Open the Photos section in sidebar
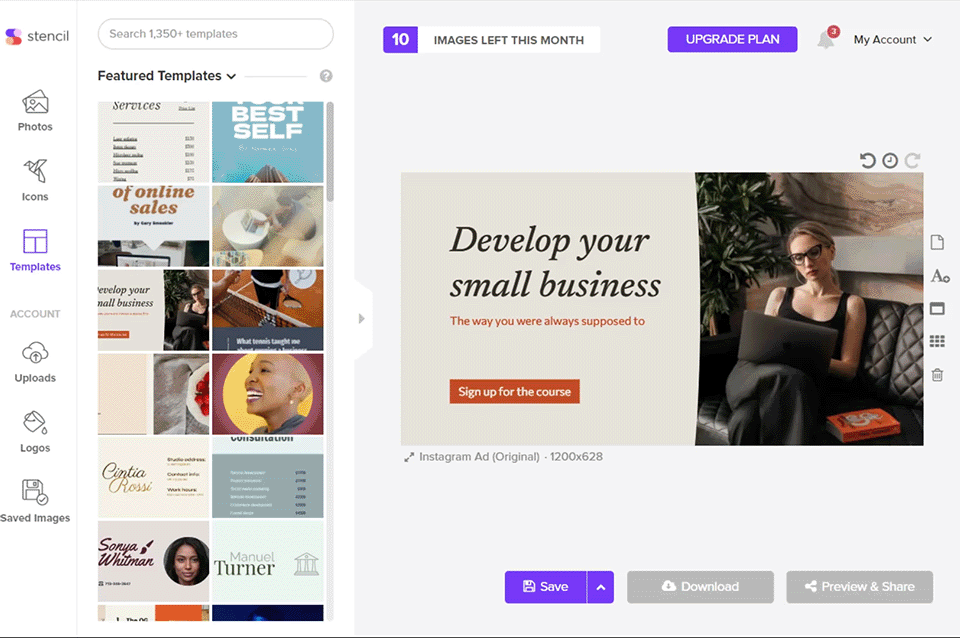960x638 pixels. coord(35,111)
